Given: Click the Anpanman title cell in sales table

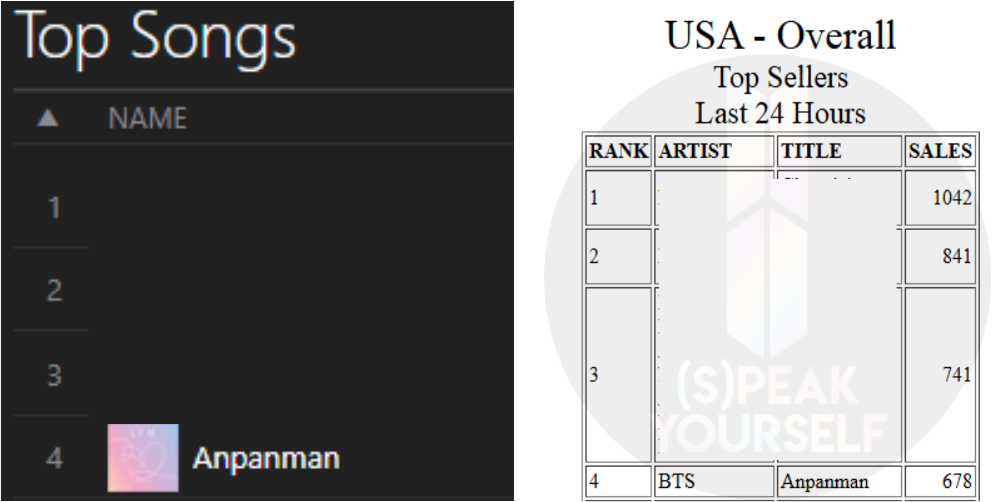Looking at the screenshot, I should click(x=825, y=481).
